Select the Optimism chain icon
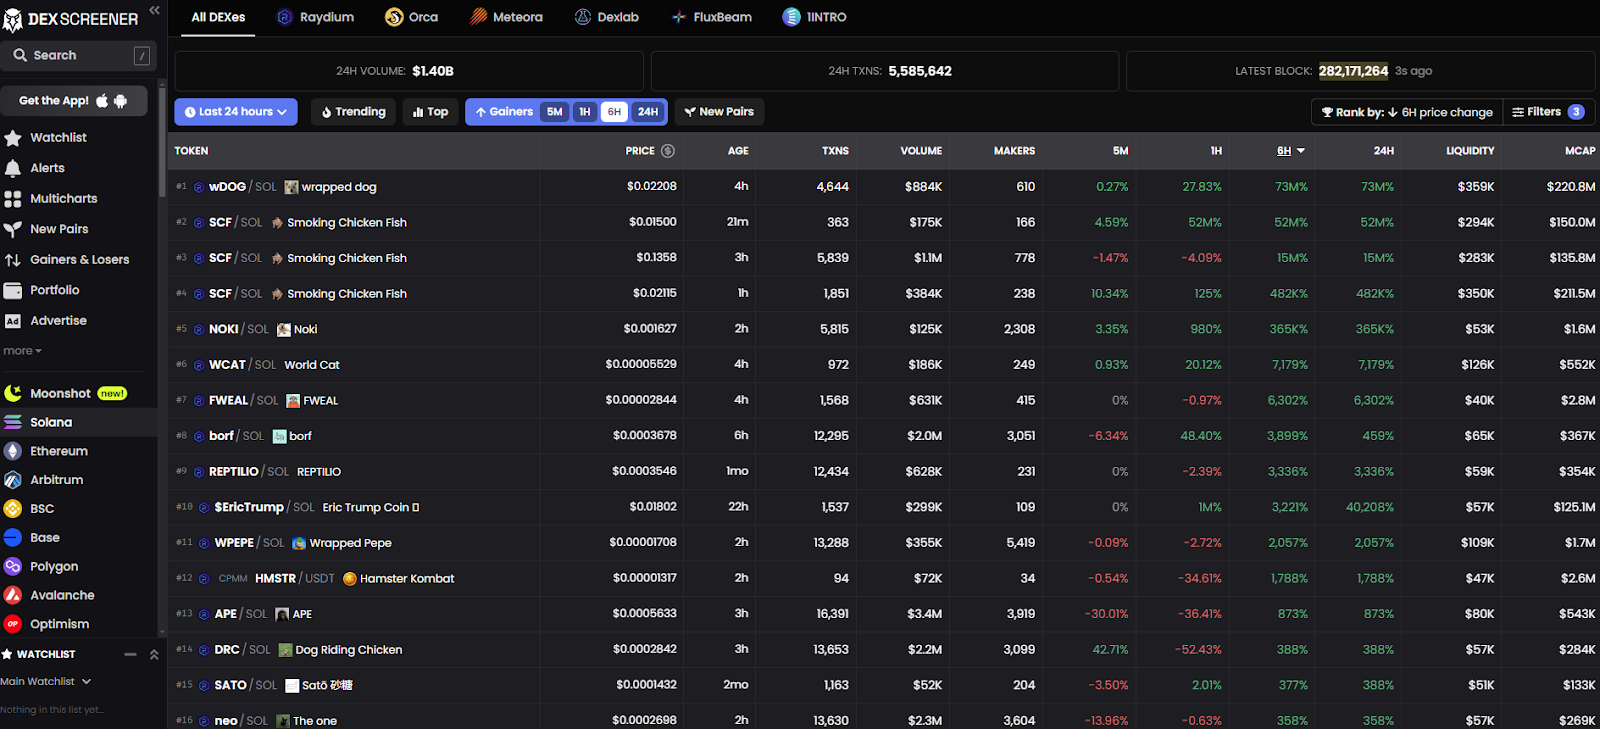1600x729 pixels. click(12, 624)
